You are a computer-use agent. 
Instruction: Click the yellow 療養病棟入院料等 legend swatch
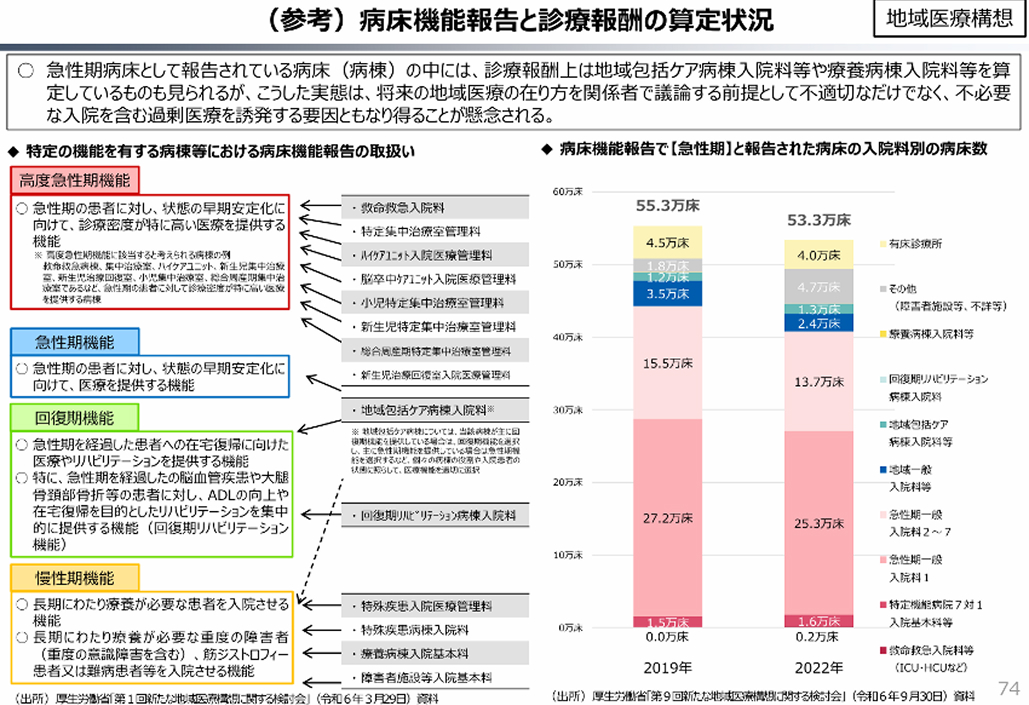tap(883, 334)
